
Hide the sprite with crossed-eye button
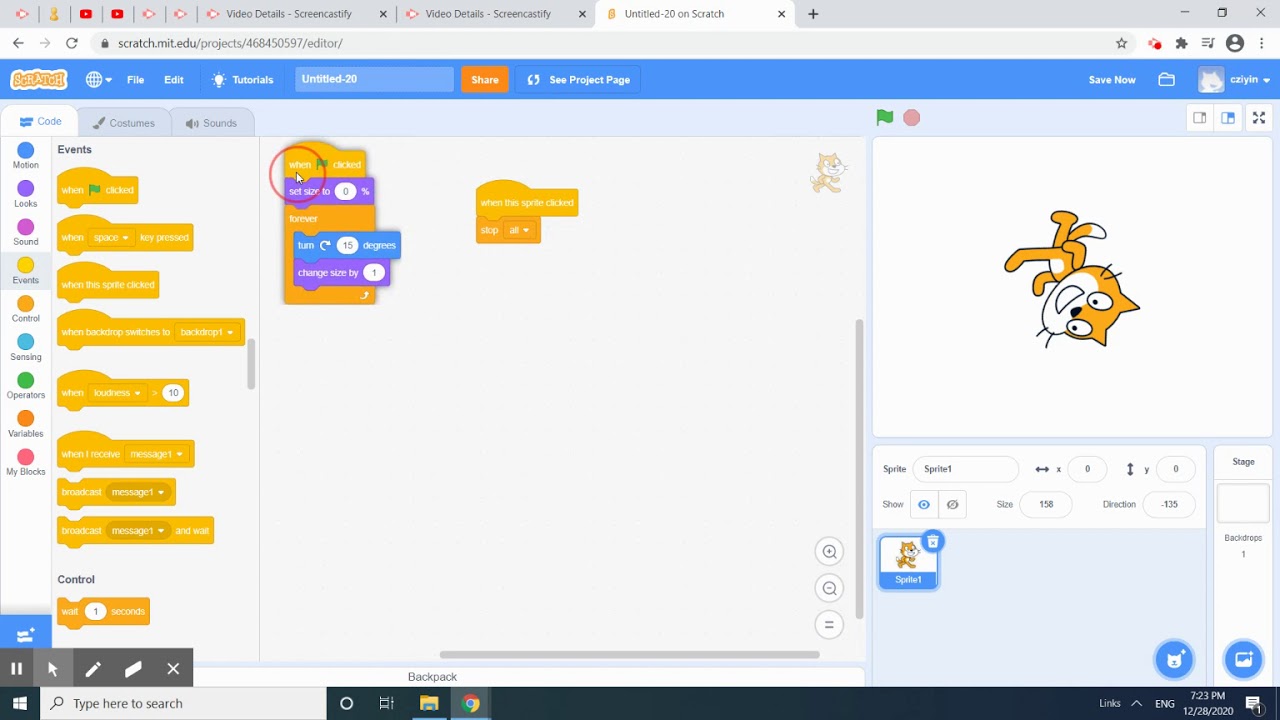(952, 504)
